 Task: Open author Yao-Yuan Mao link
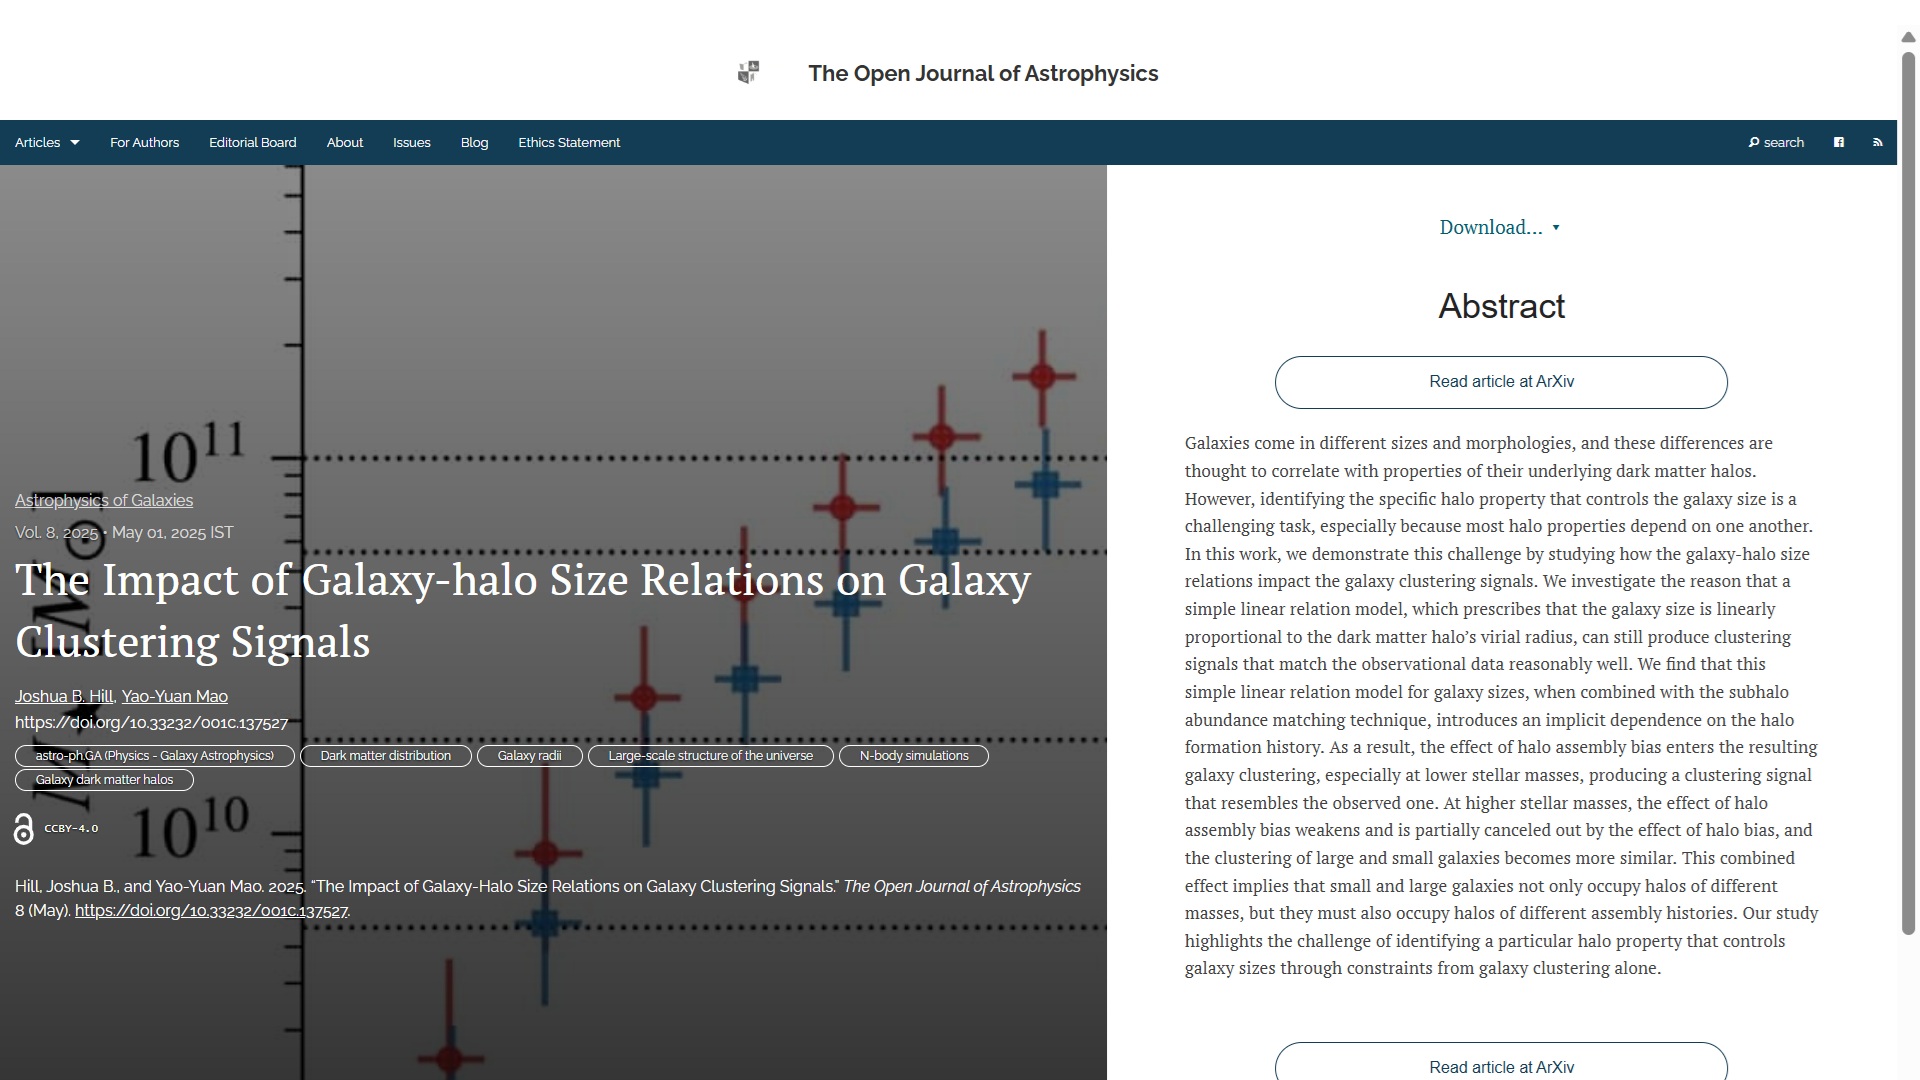click(x=174, y=696)
